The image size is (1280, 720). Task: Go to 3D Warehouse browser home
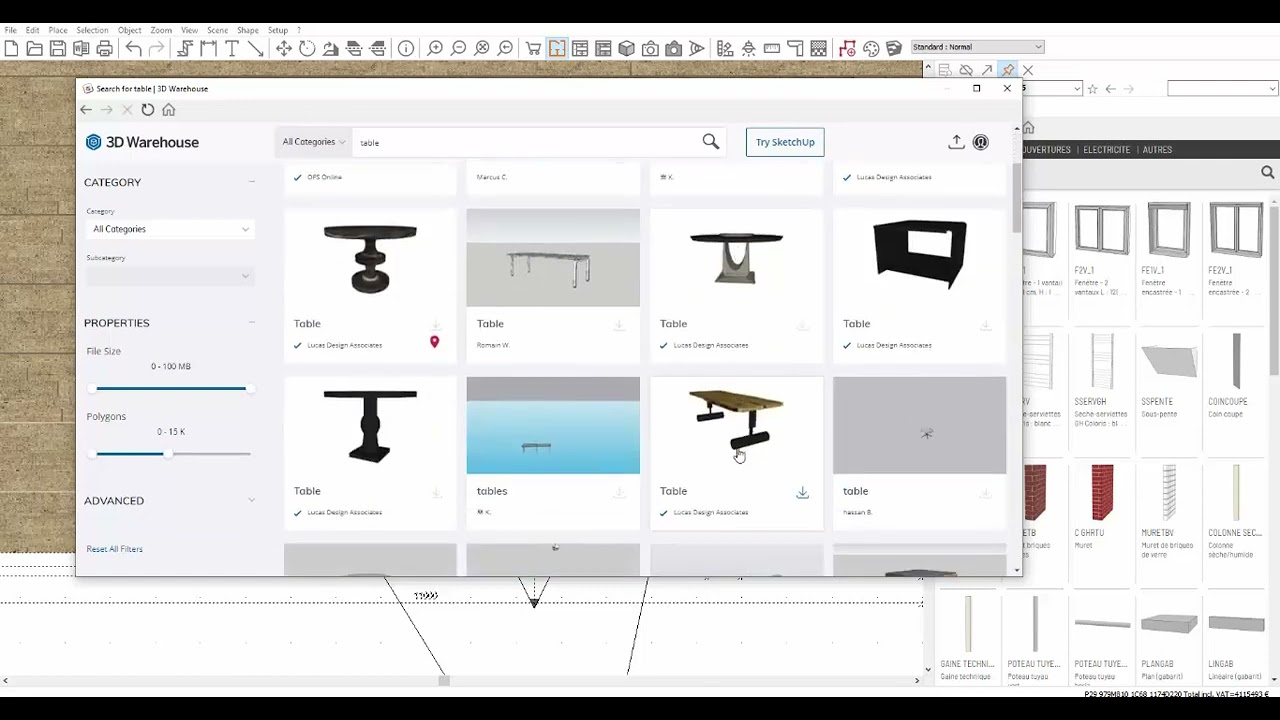tap(168, 110)
